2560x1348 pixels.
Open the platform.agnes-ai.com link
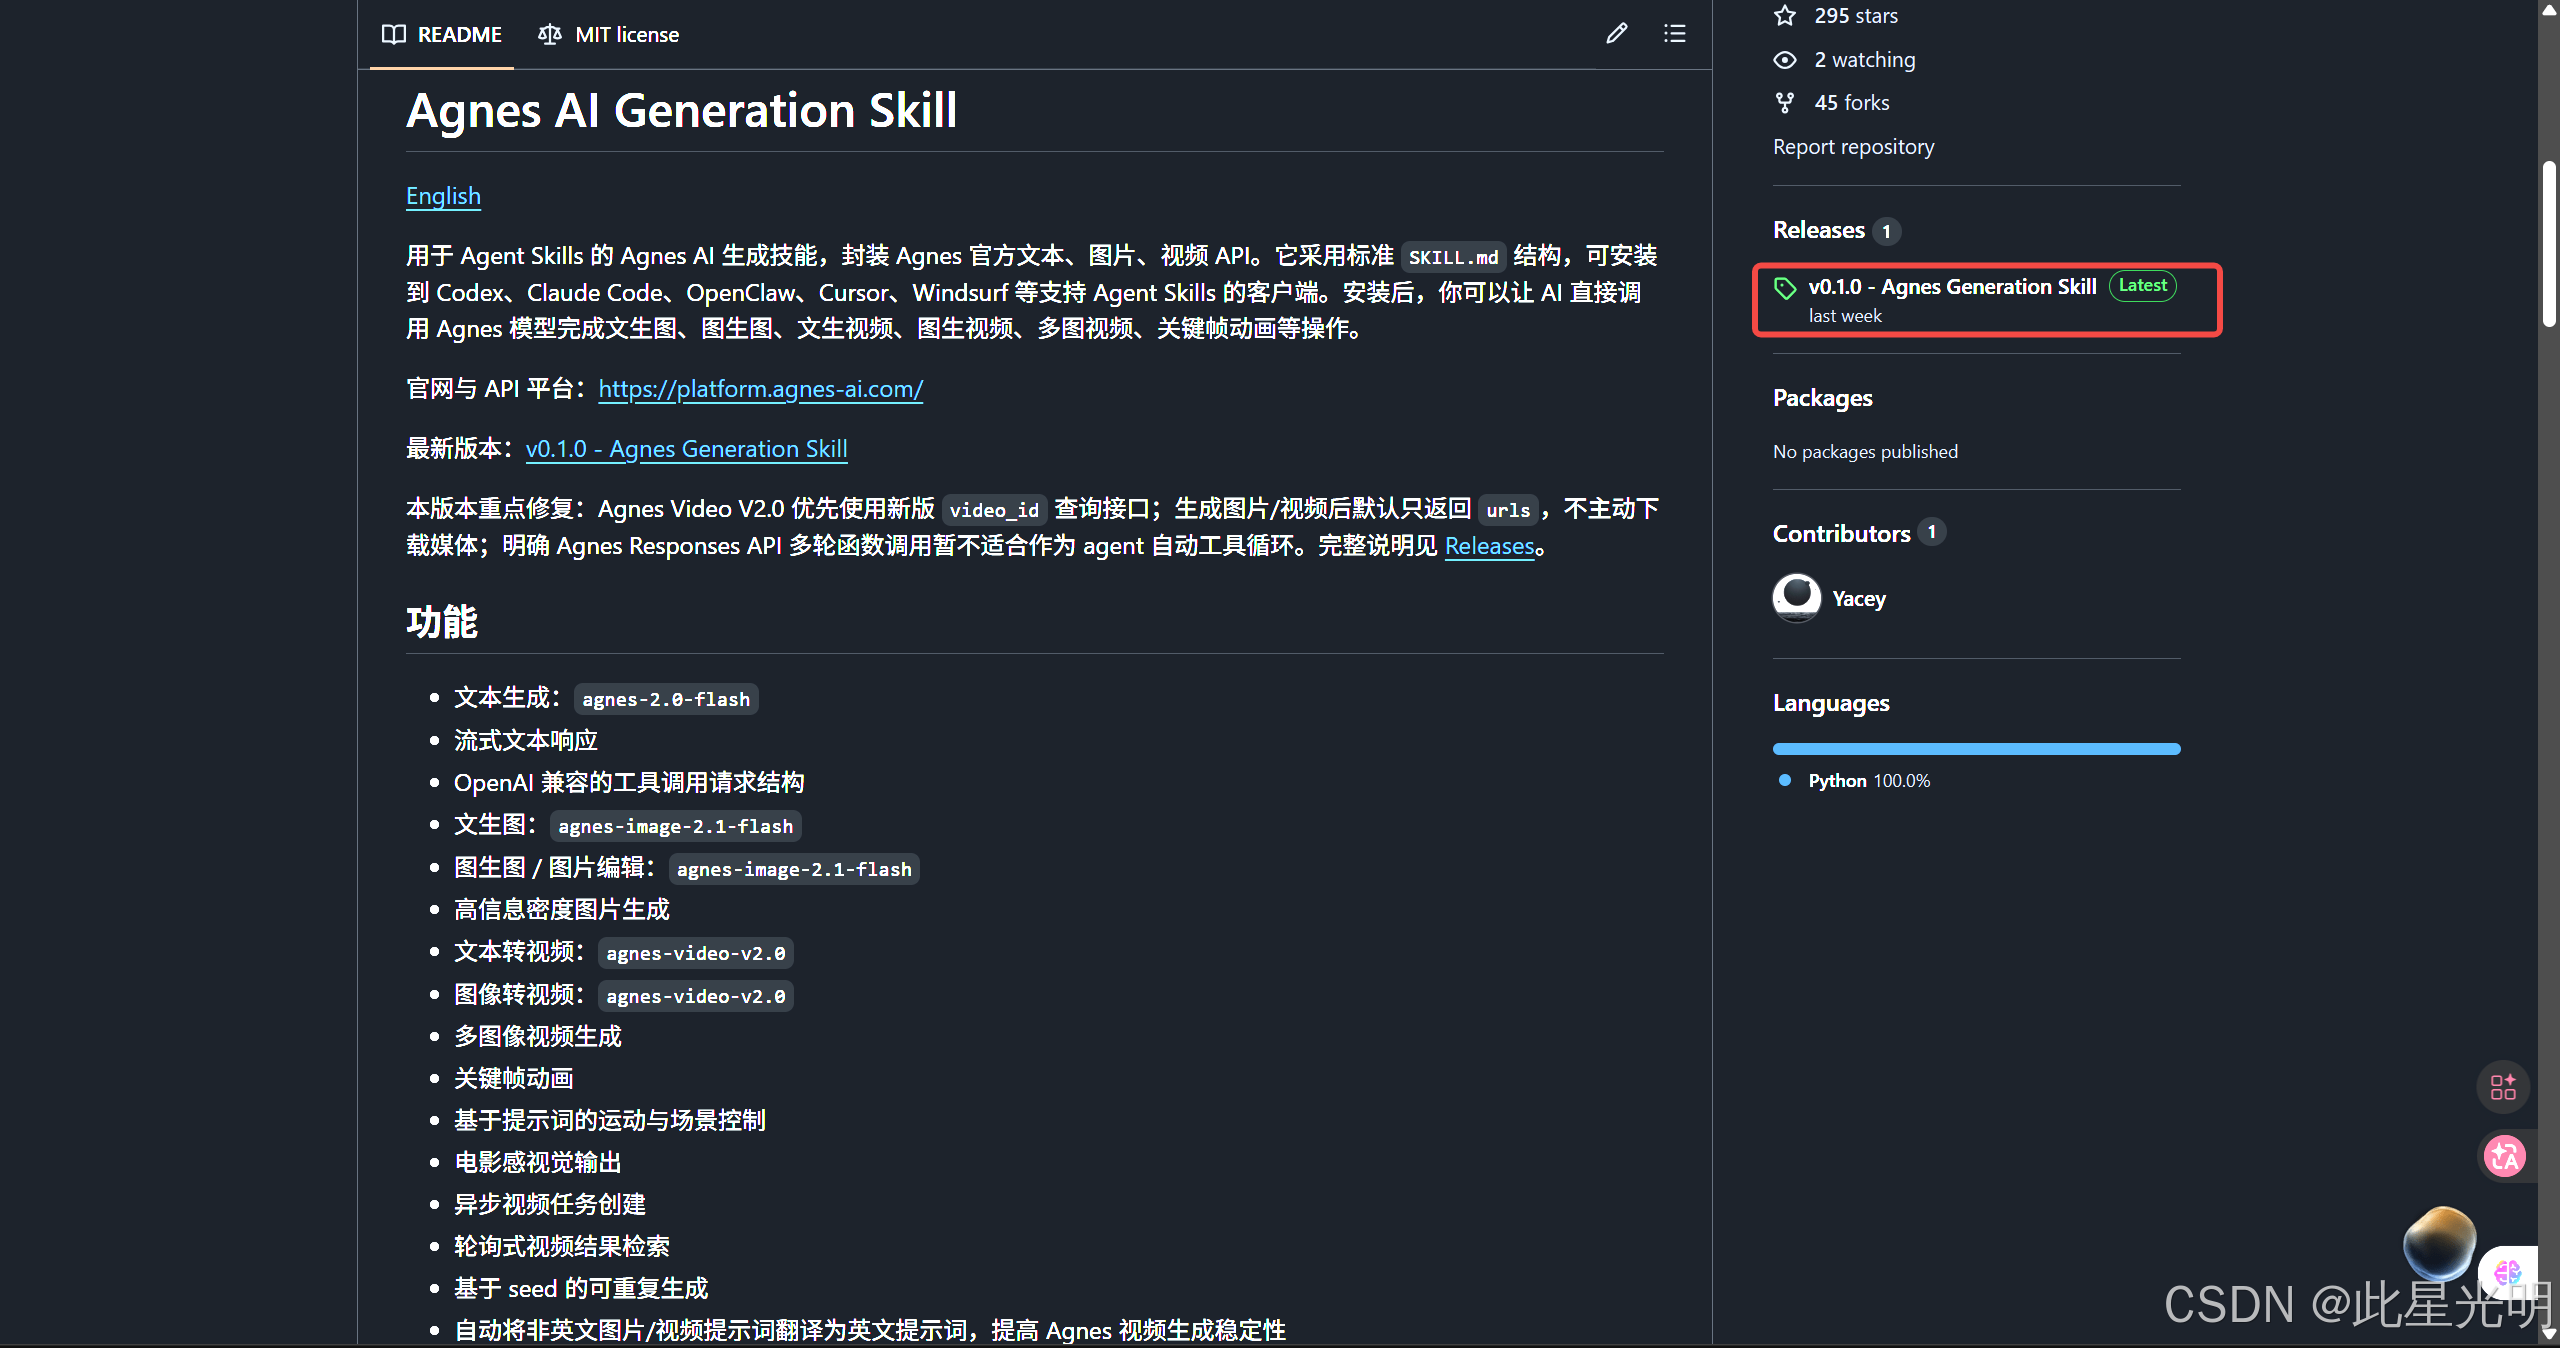pos(761,389)
